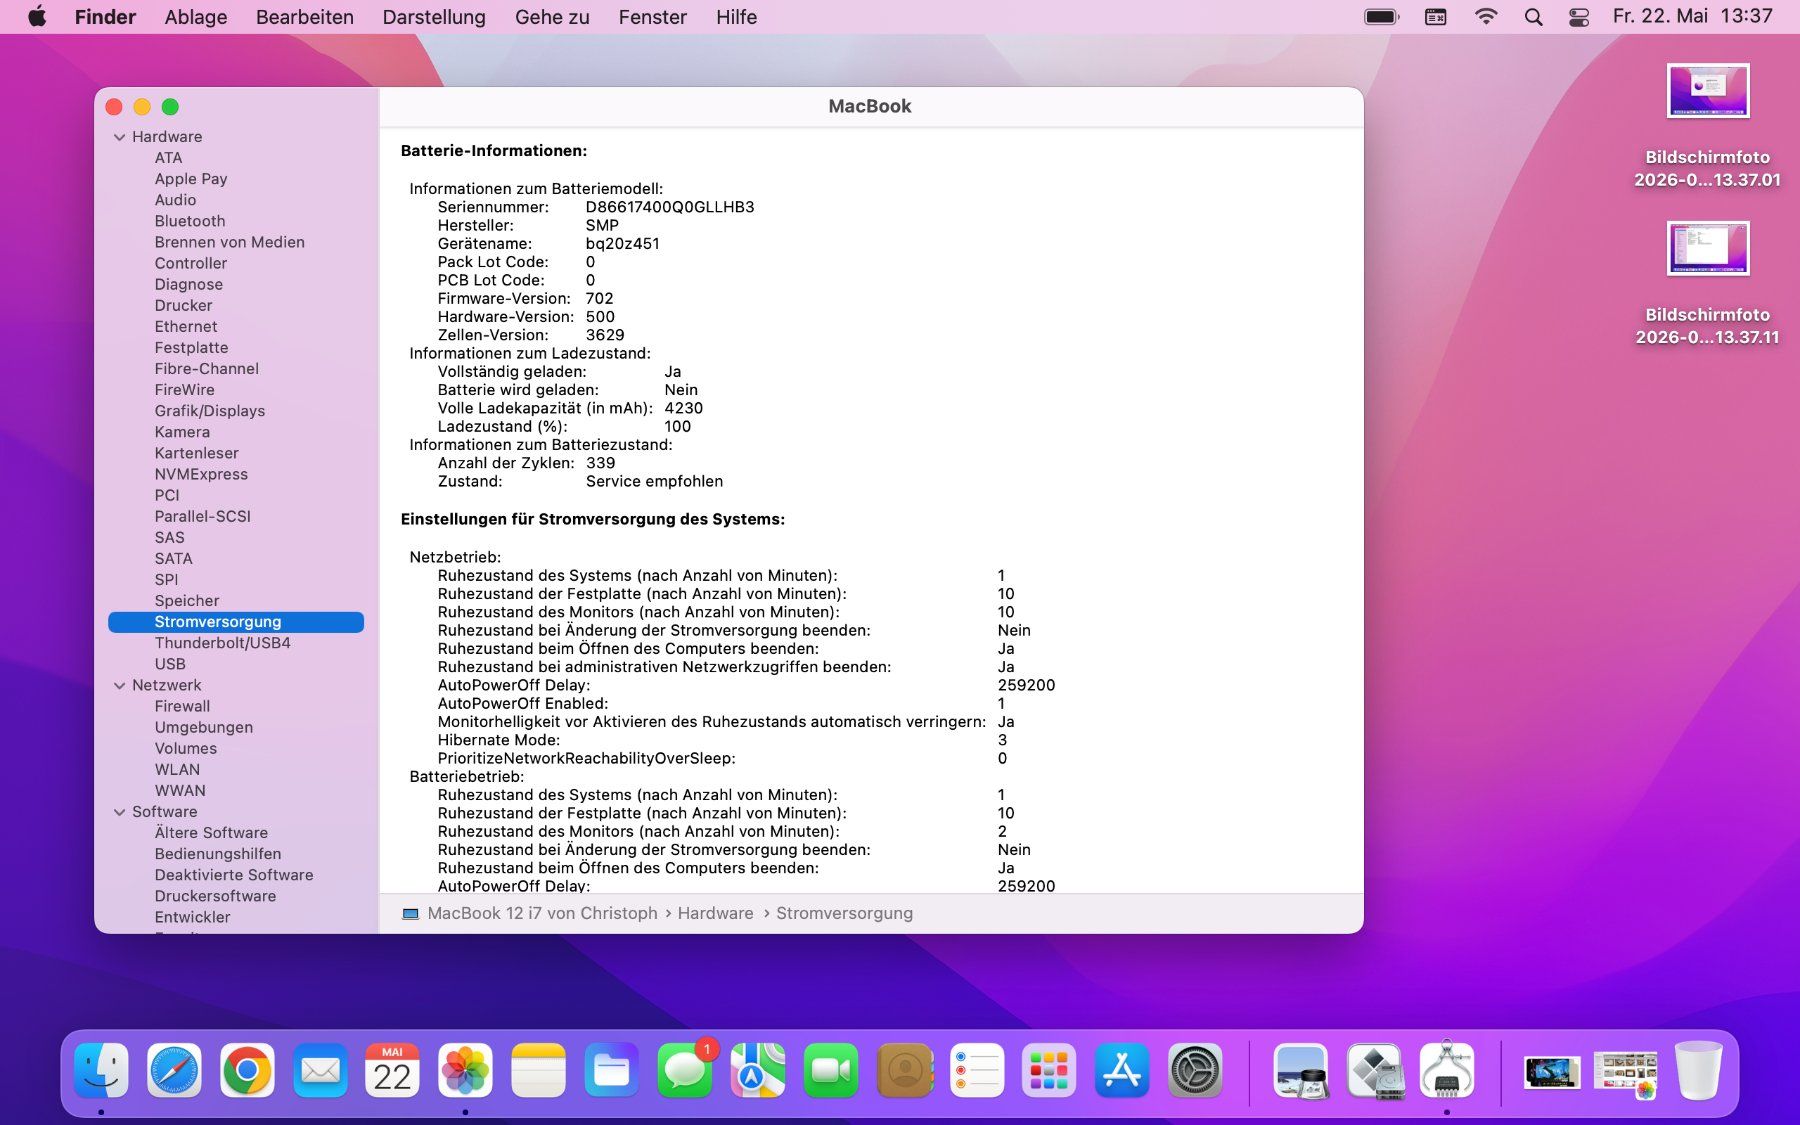Collapse the Hardware section chevron
Image resolution: width=1800 pixels, height=1125 pixels.
[120, 137]
